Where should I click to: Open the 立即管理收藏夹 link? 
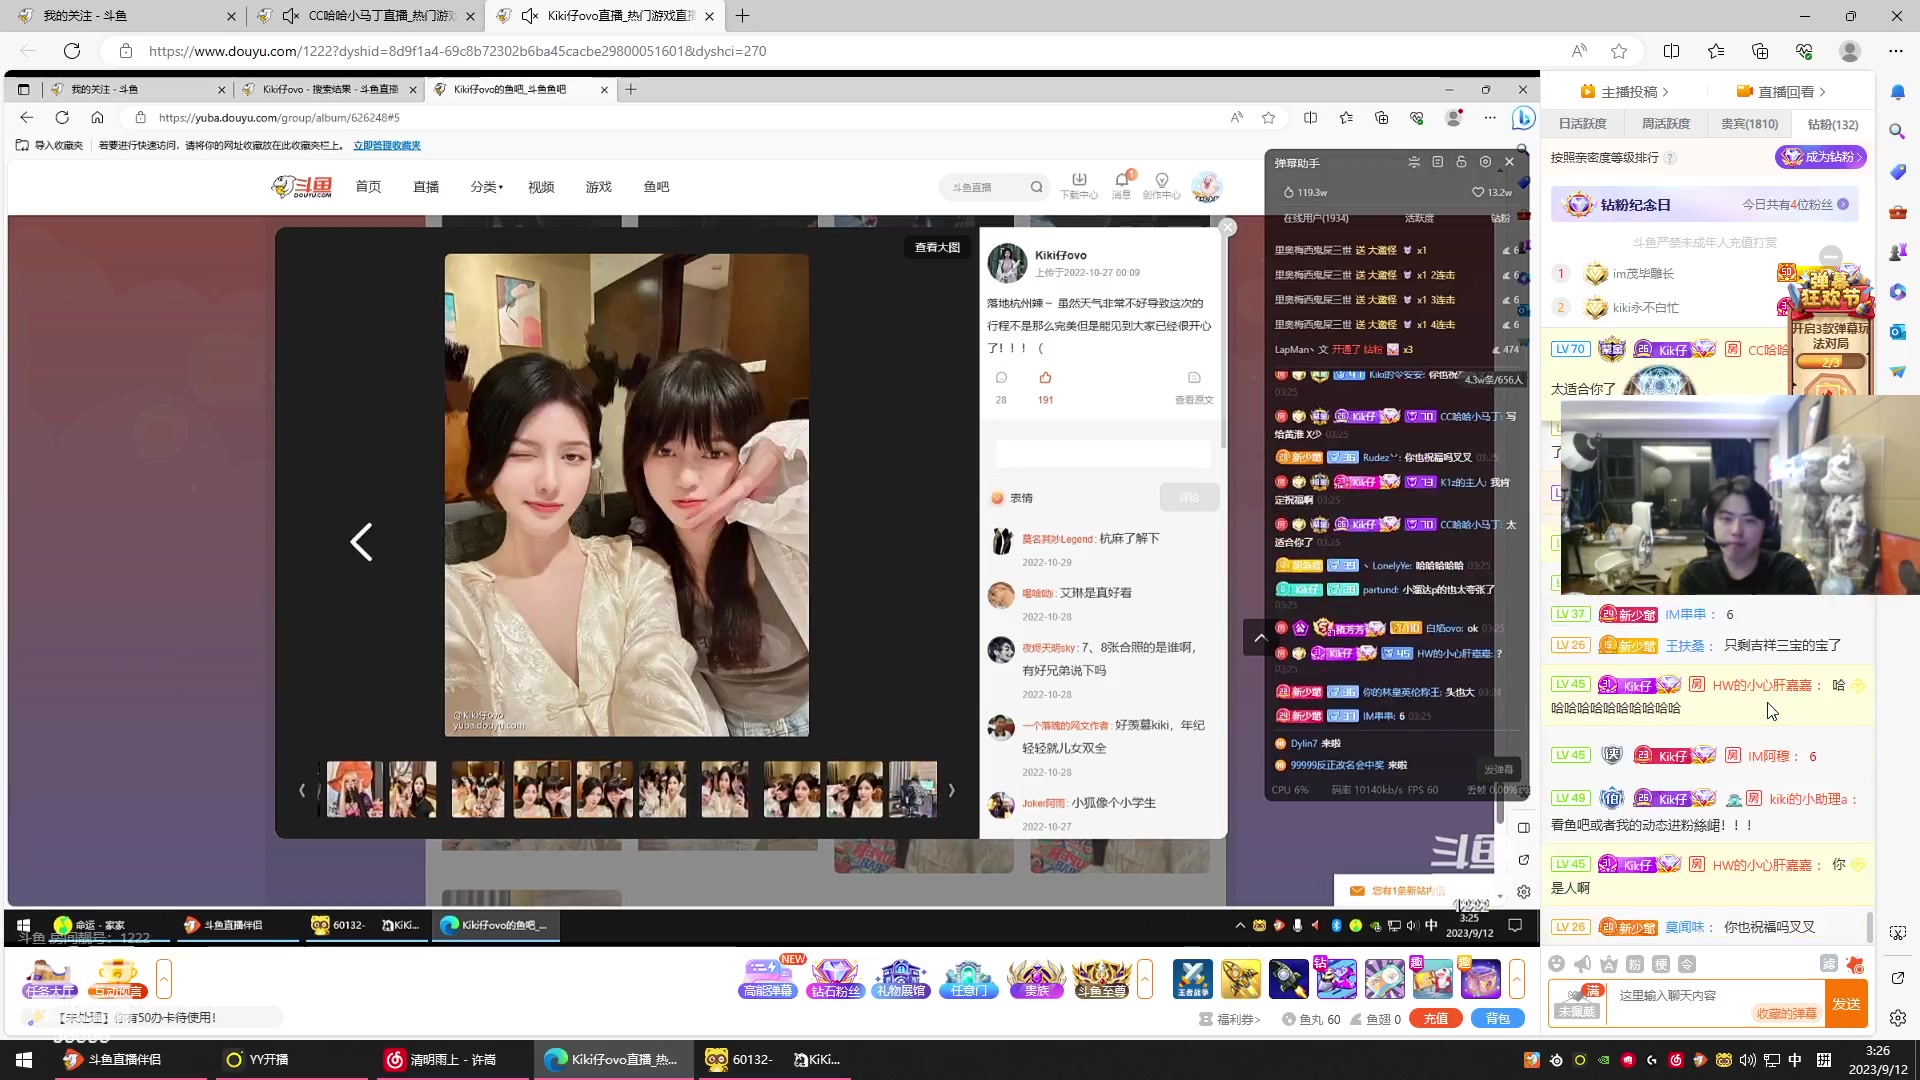click(x=388, y=145)
